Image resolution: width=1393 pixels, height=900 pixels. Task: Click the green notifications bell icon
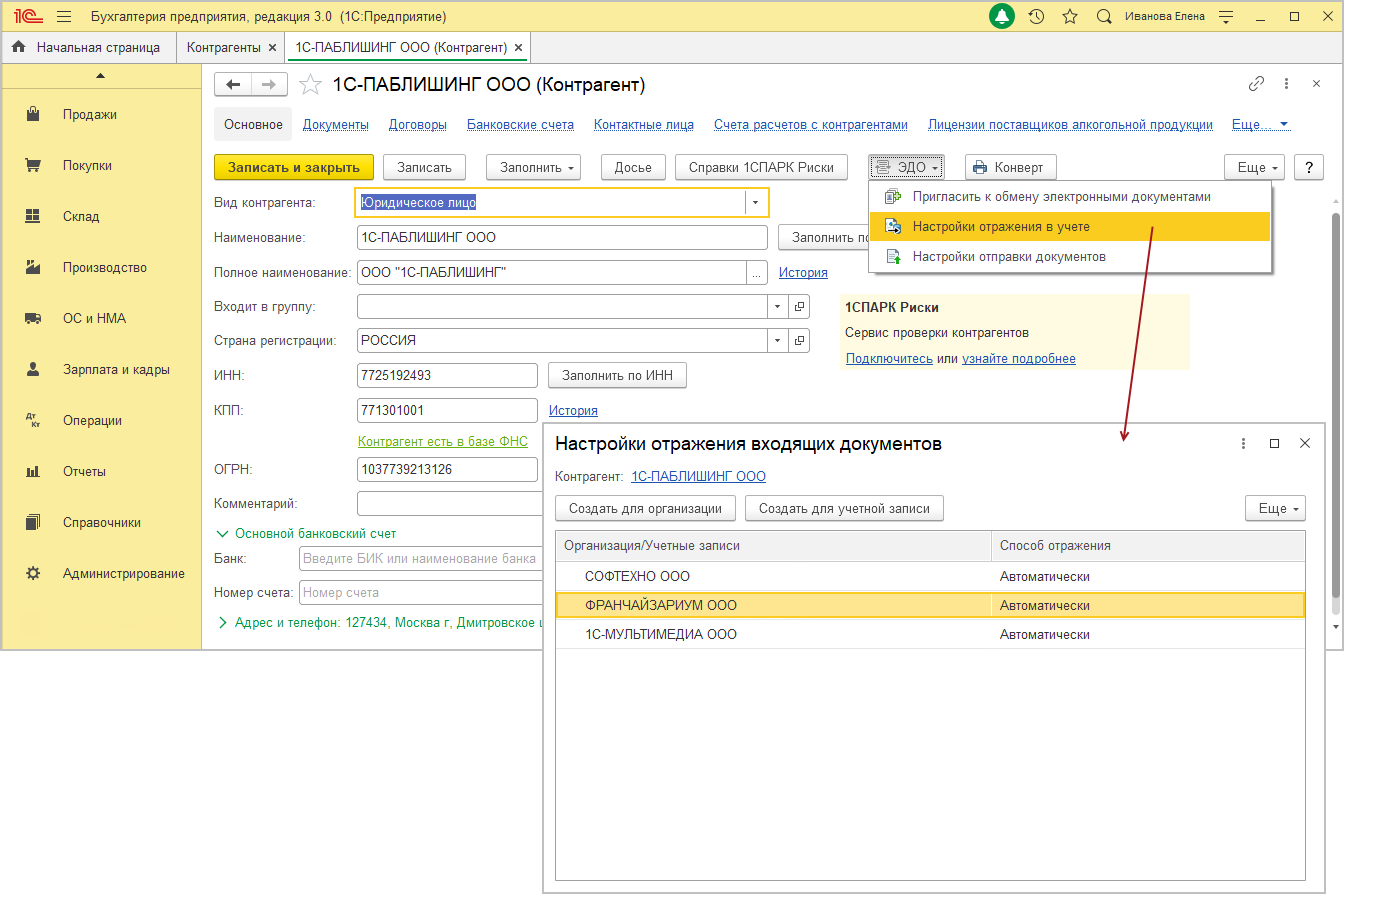(x=1001, y=16)
